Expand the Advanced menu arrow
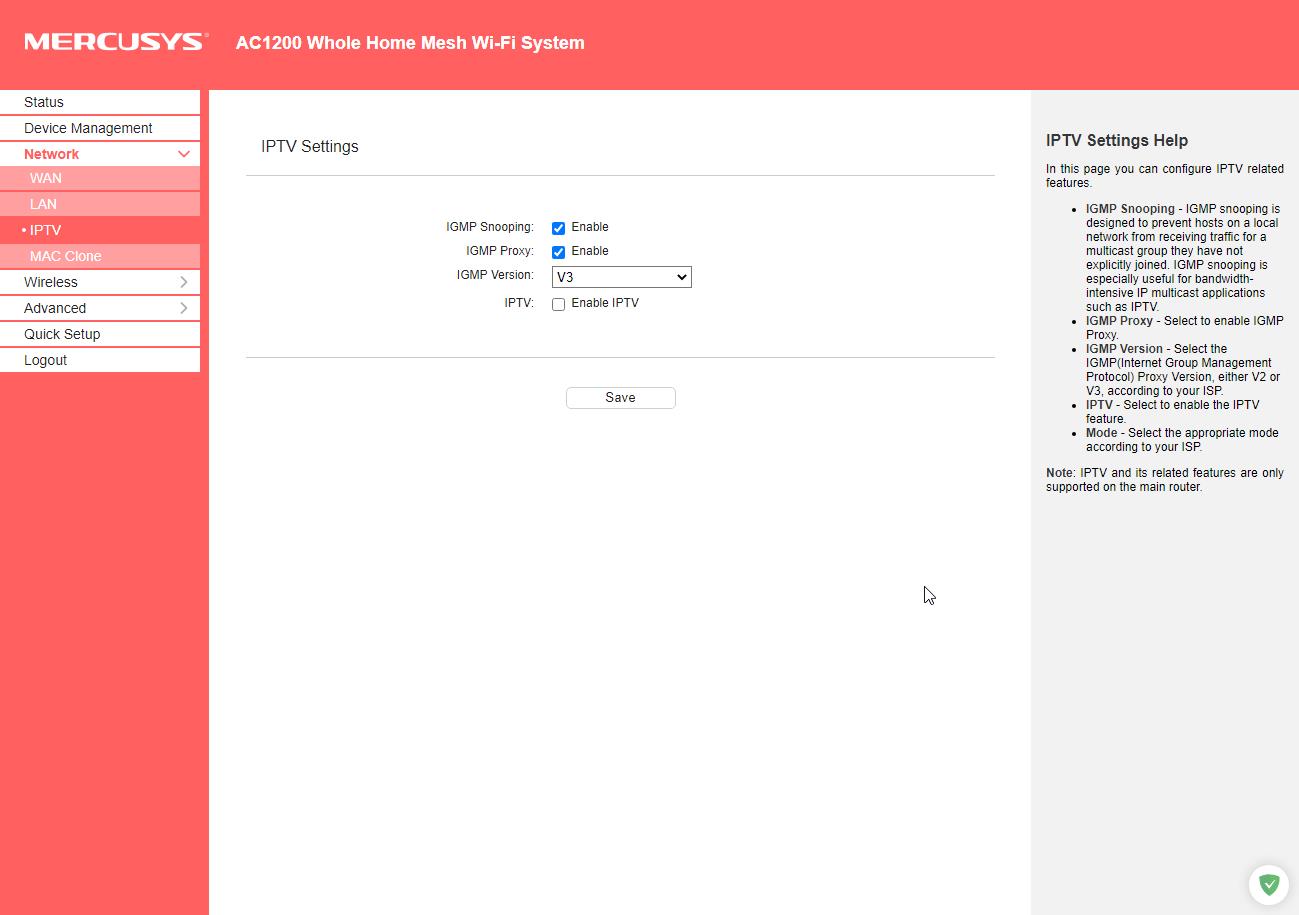Viewport: 1299px width, 915px height. [x=184, y=308]
